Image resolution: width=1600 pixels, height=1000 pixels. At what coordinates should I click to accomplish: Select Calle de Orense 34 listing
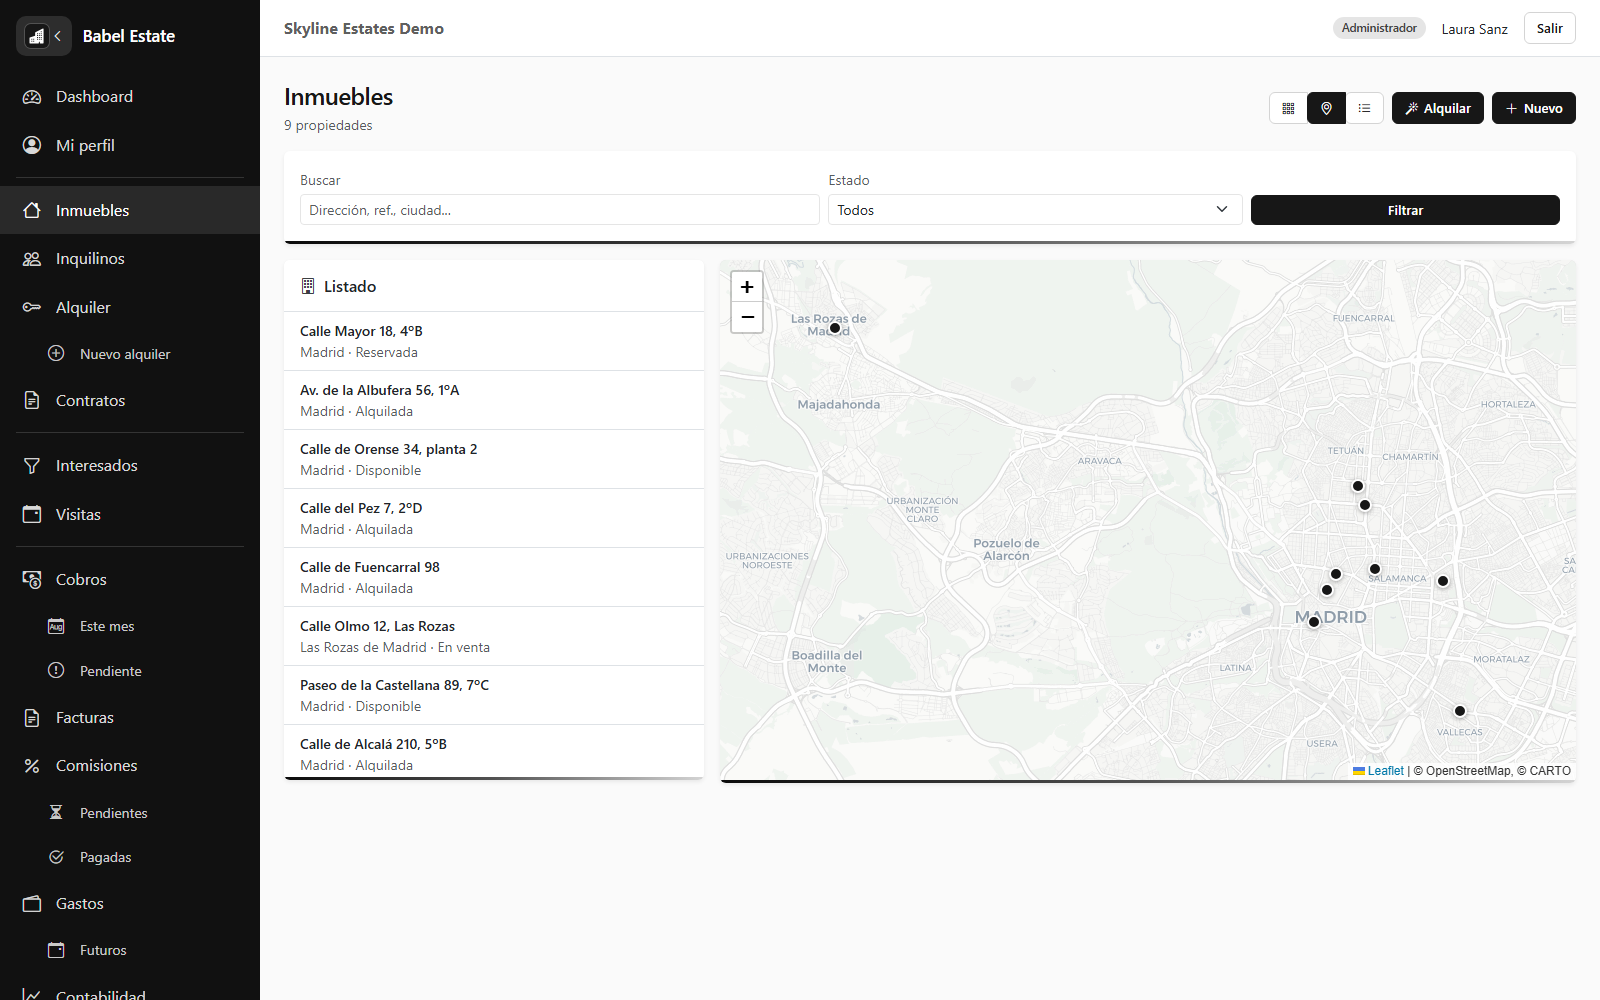pos(494,459)
